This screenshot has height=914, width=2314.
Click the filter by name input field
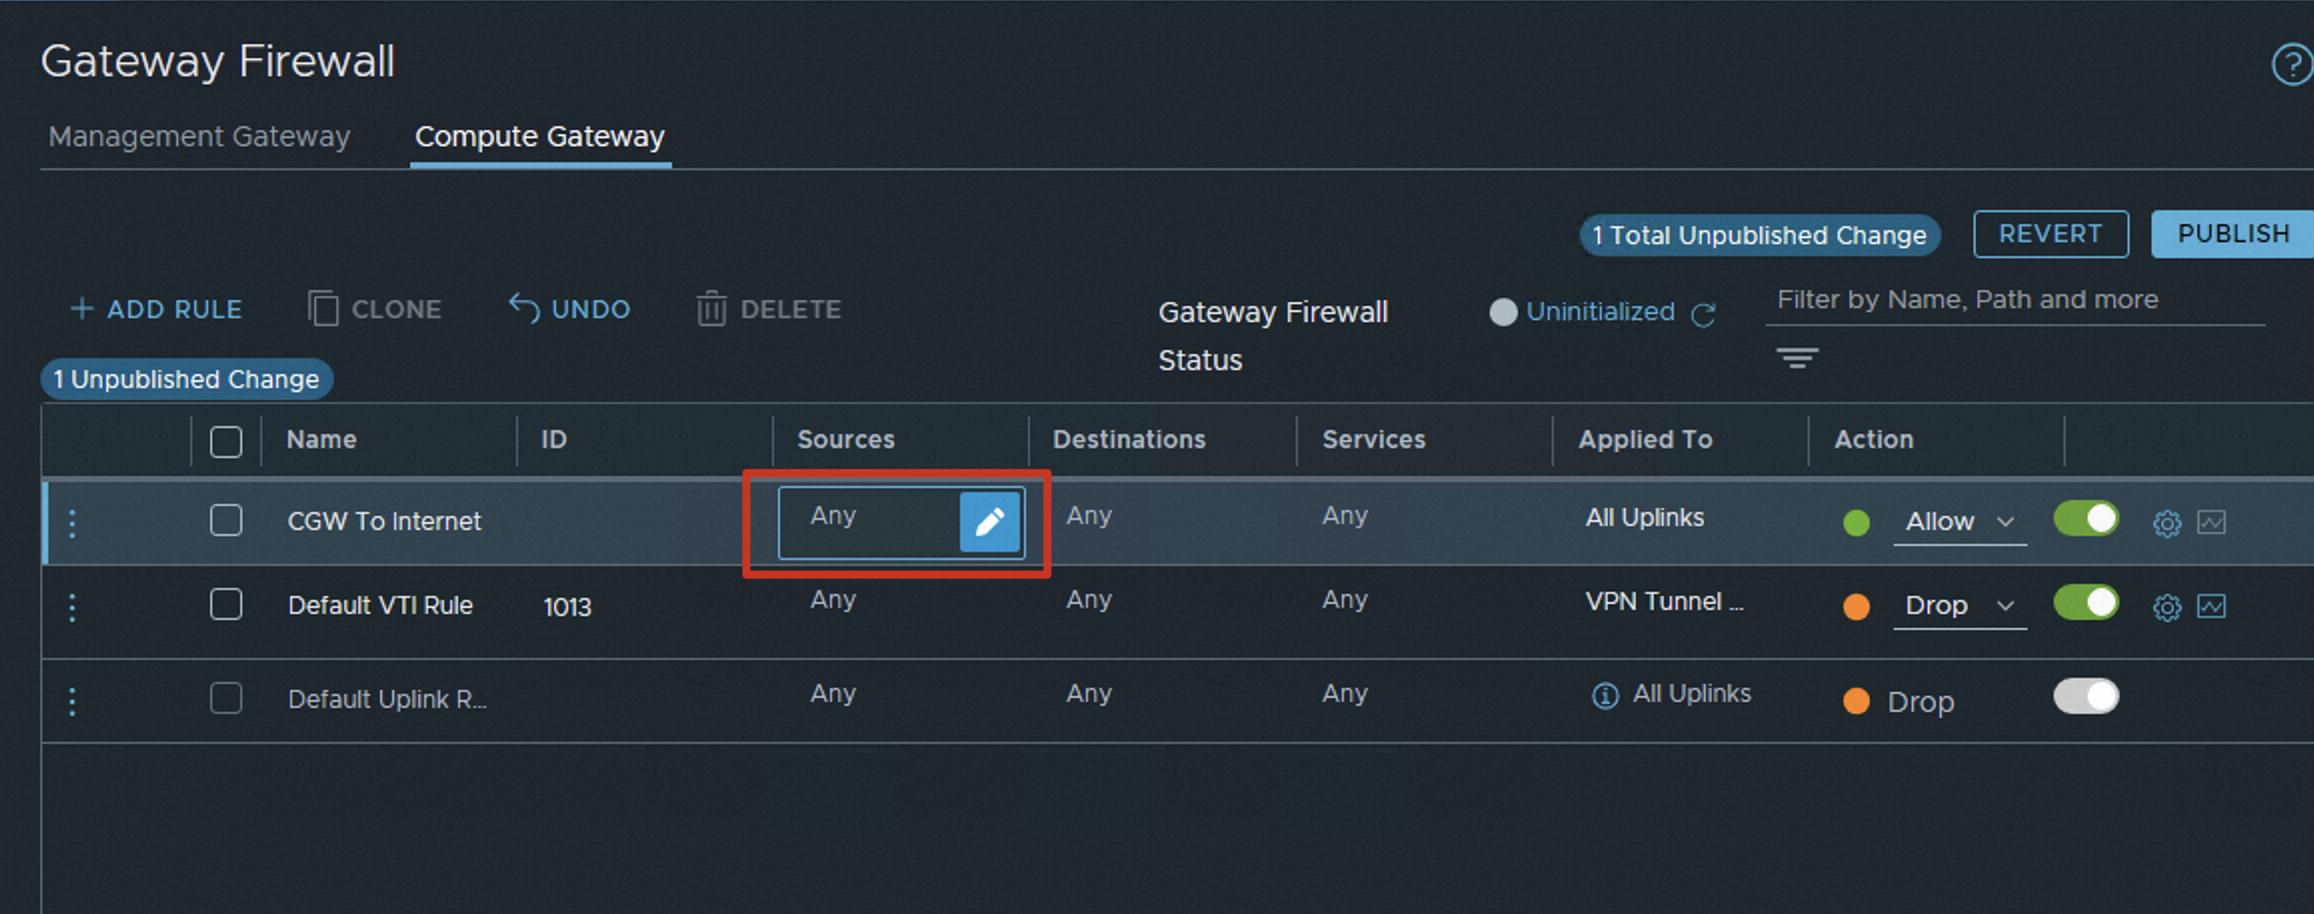click(2013, 300)
